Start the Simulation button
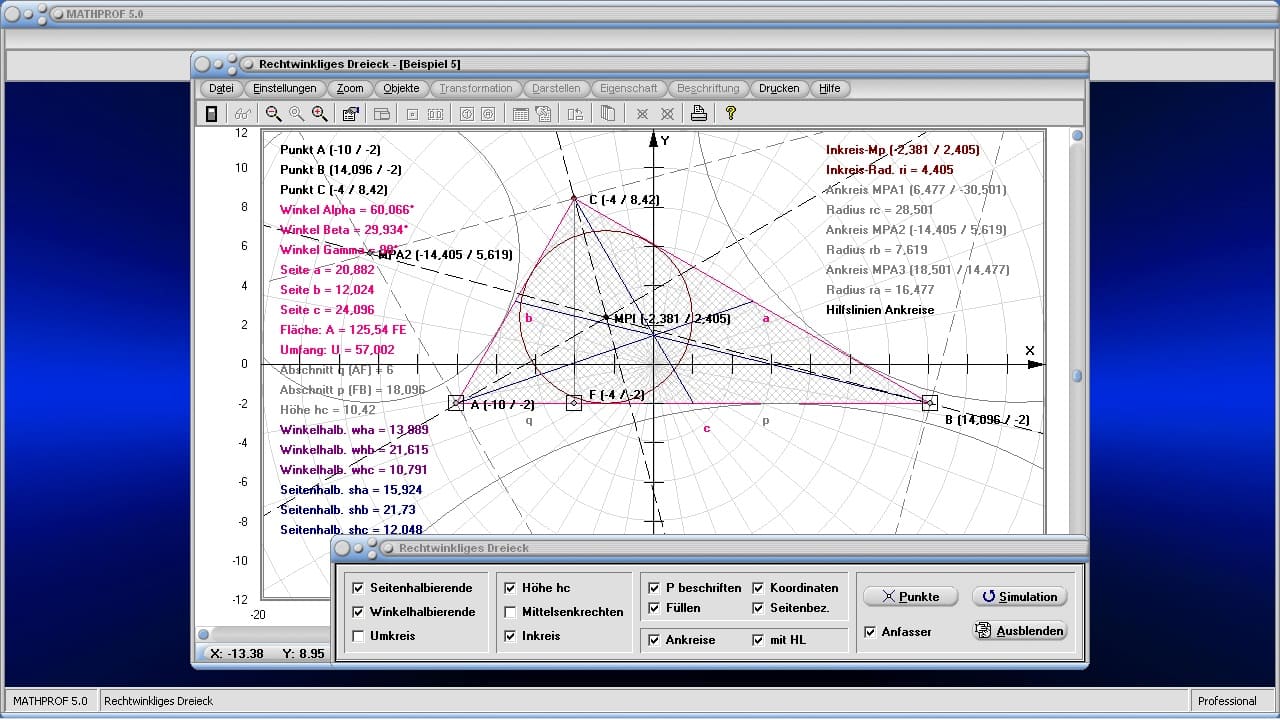Image resolution: width=1280 pixels, height=720 pixels. (x=1019, y=597)
